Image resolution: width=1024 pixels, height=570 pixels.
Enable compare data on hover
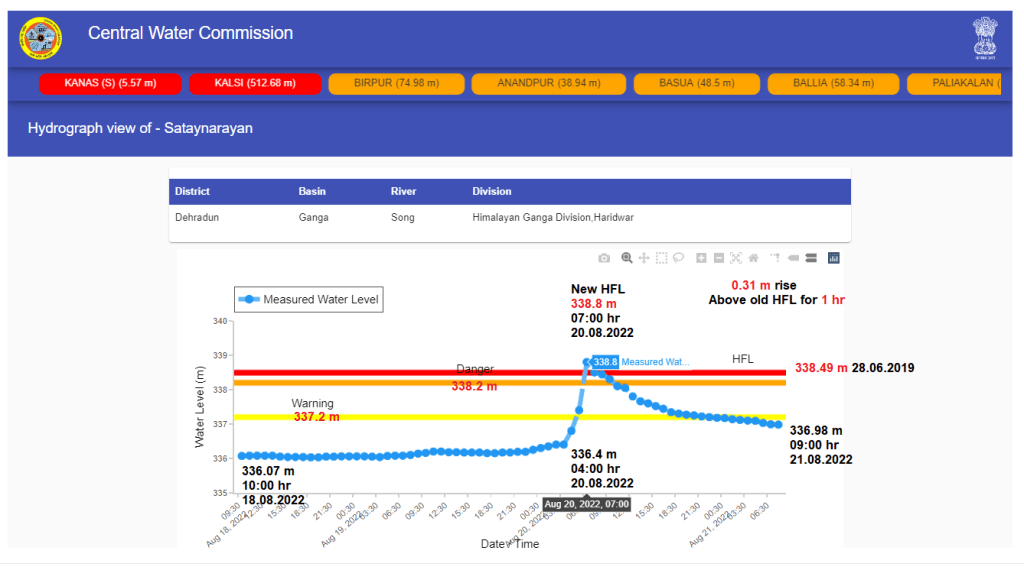[x=811, y=258]
